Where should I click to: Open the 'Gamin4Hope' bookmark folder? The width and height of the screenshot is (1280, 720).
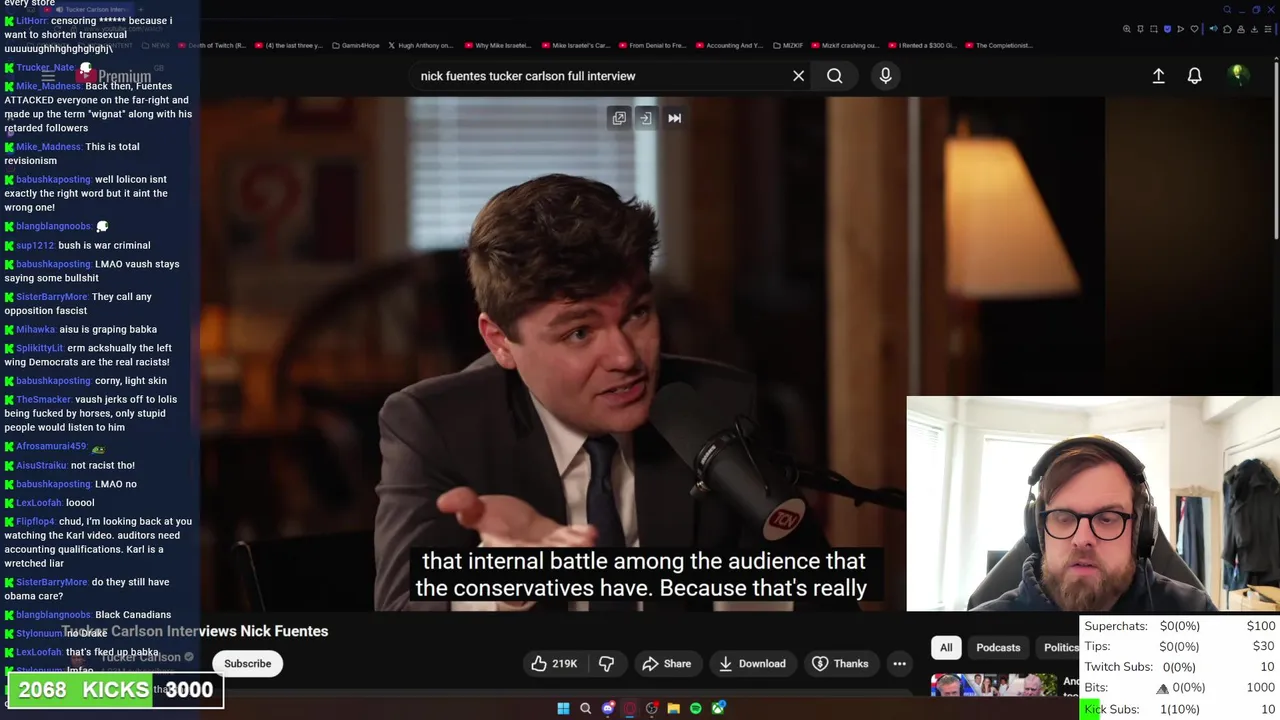pyautogui.click(x=355, y=45)
